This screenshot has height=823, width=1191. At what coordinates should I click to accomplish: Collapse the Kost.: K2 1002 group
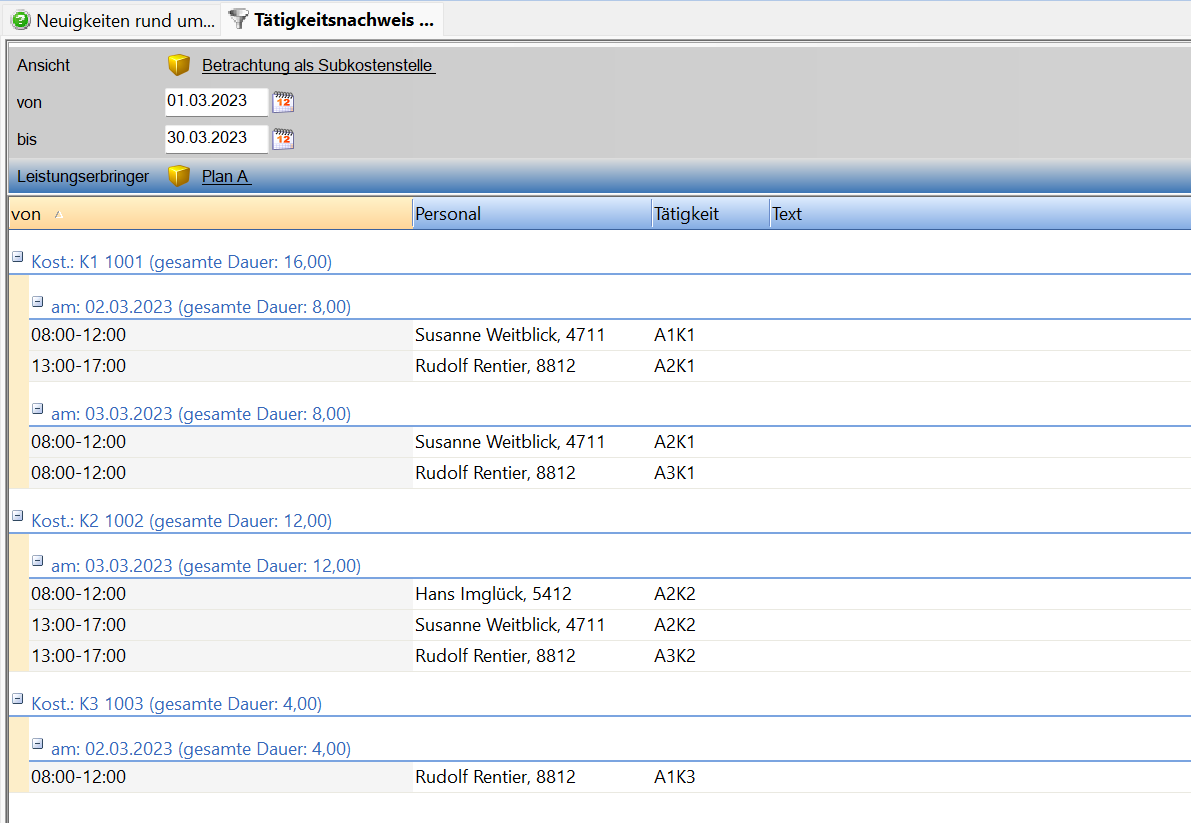click(17, 517)
